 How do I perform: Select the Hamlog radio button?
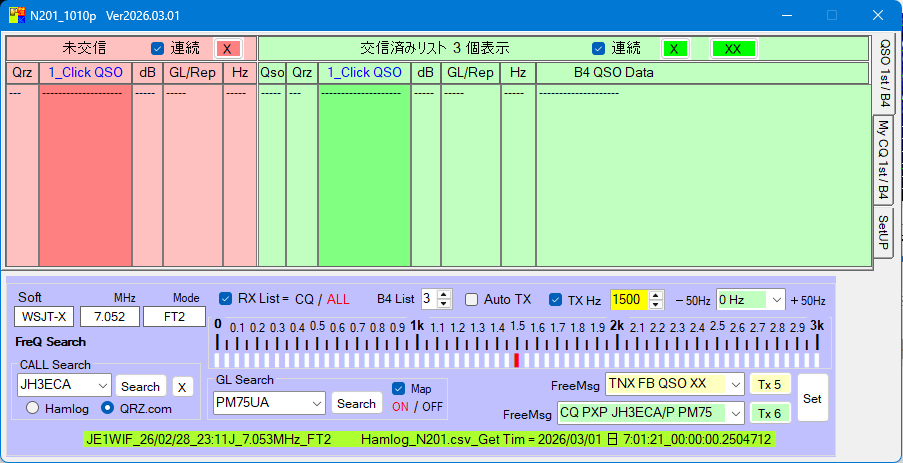pyautogui.click(x=33, y=408)
